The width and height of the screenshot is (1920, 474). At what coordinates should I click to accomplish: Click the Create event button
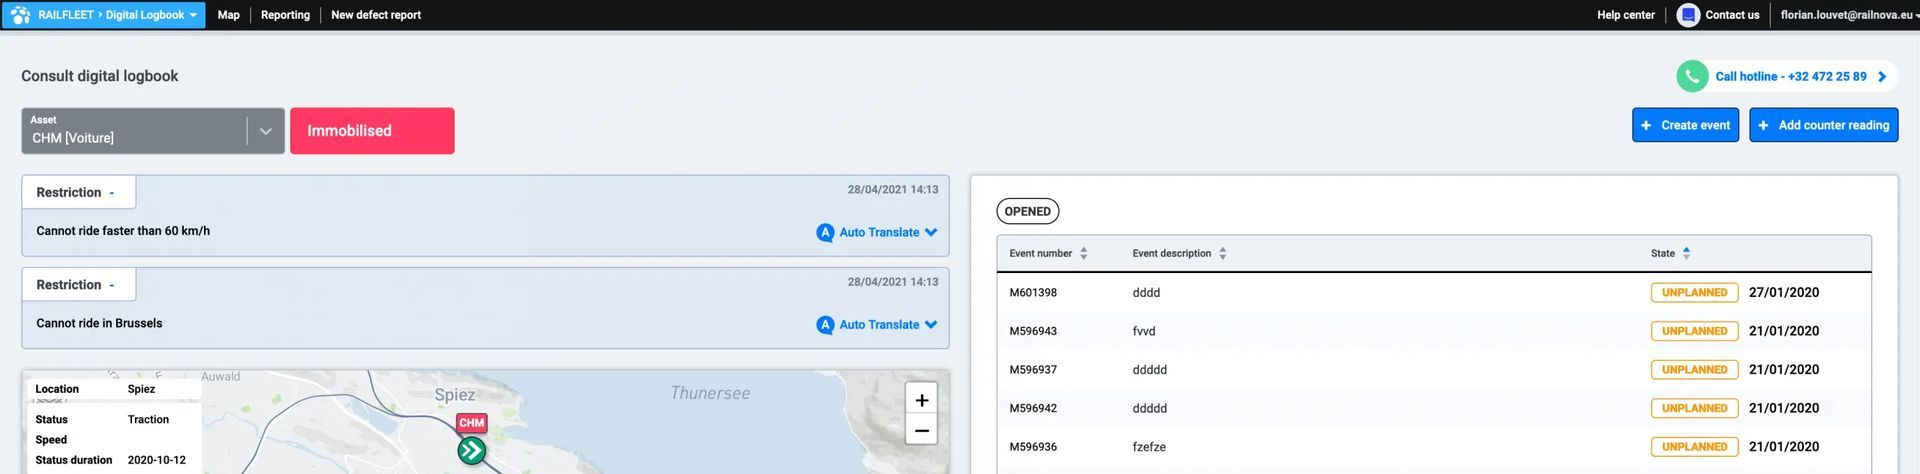1686,125
